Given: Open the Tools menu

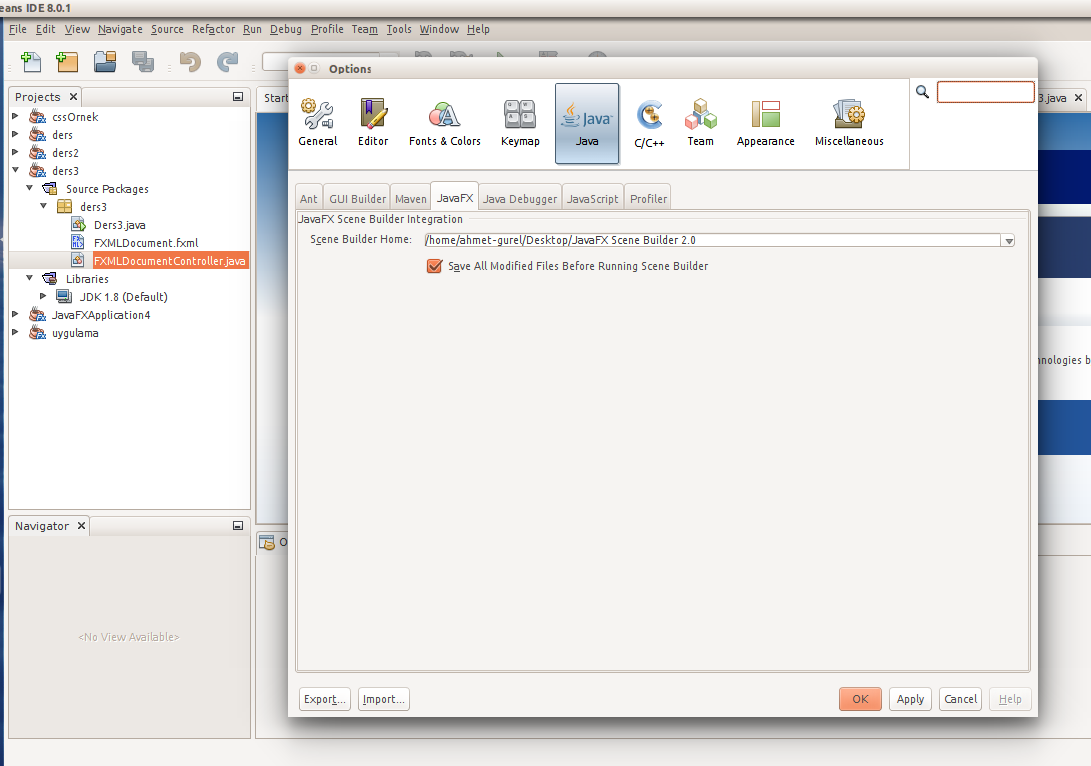Looking at the screenshot, I should [x=399, y=29].
